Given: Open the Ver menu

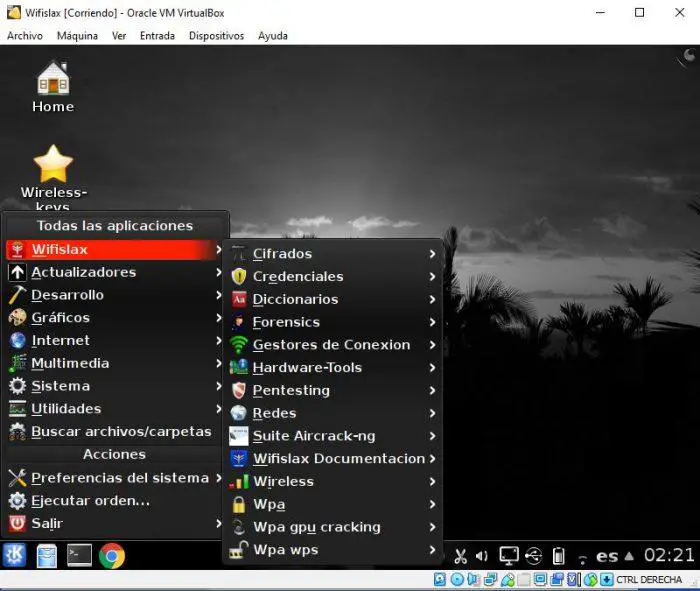Looking at the screenshot, I should pos(119,36).
